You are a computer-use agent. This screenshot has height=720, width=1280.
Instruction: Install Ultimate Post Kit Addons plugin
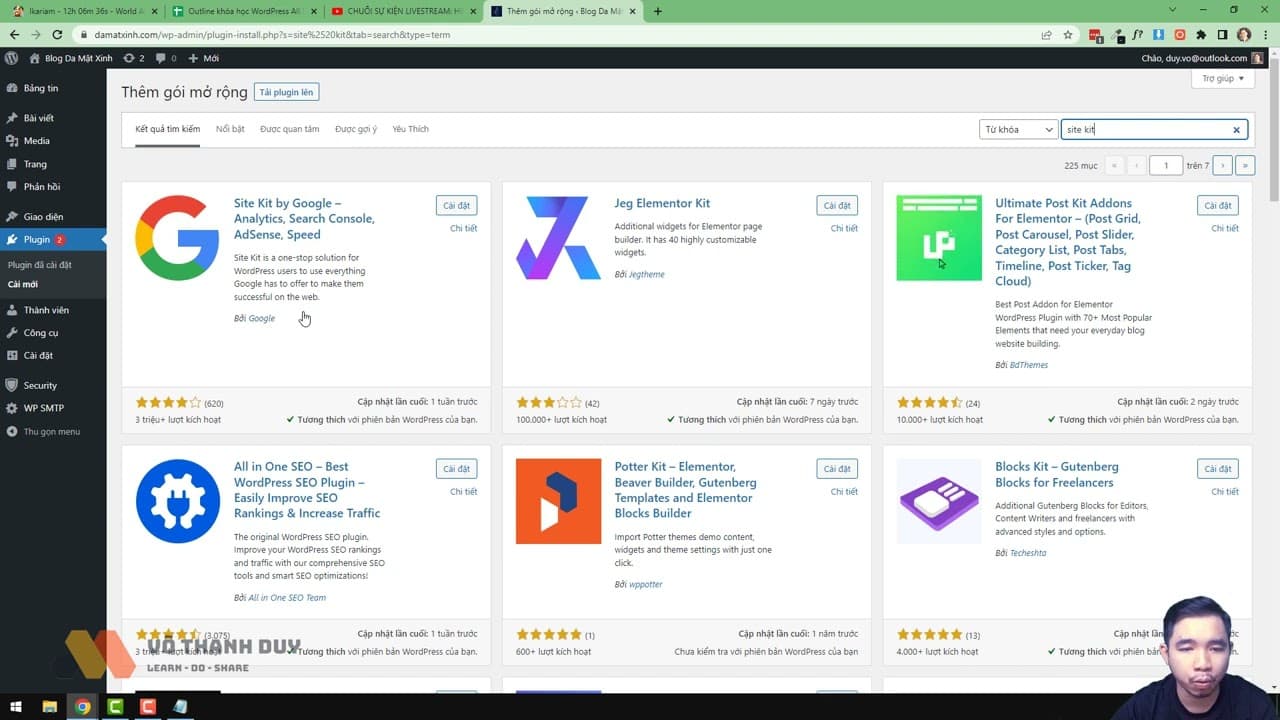click(x=1217, y=206)
